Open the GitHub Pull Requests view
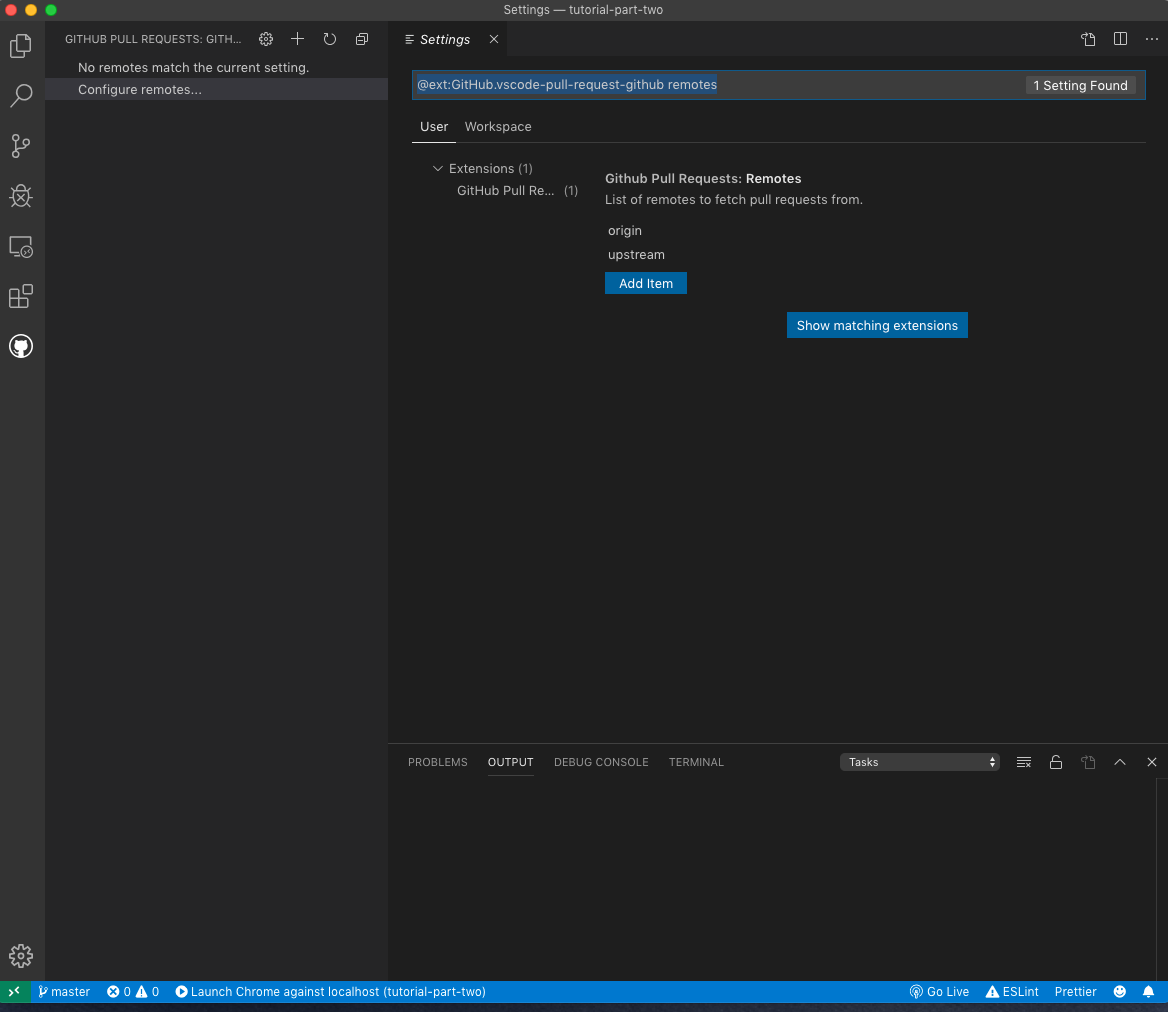Image resolution: width=1168 pixels, height=1012 pixels. [21, 346]
